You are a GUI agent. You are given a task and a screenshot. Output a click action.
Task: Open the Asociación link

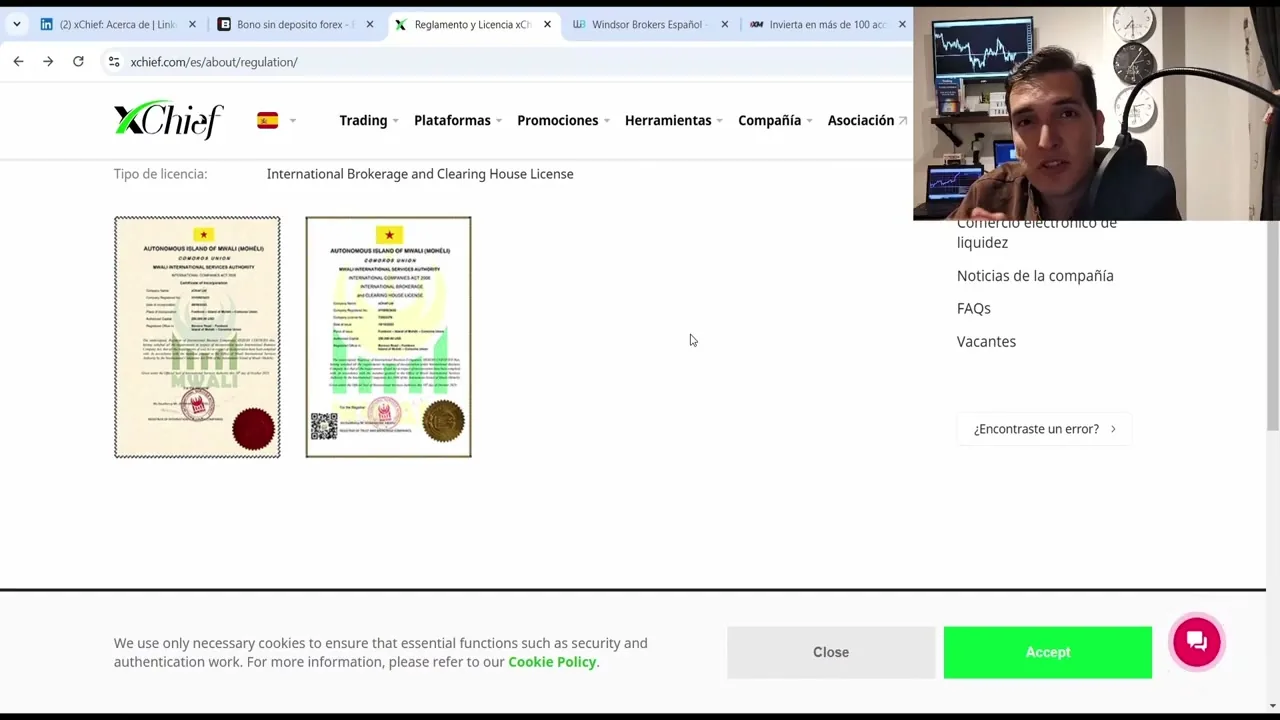867,120
